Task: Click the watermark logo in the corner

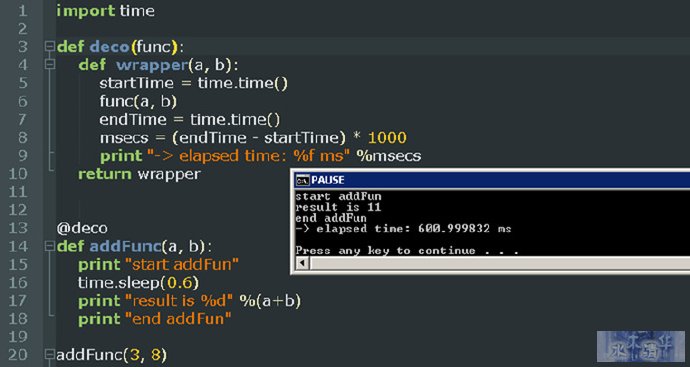Action: click(x=641, y=346)
